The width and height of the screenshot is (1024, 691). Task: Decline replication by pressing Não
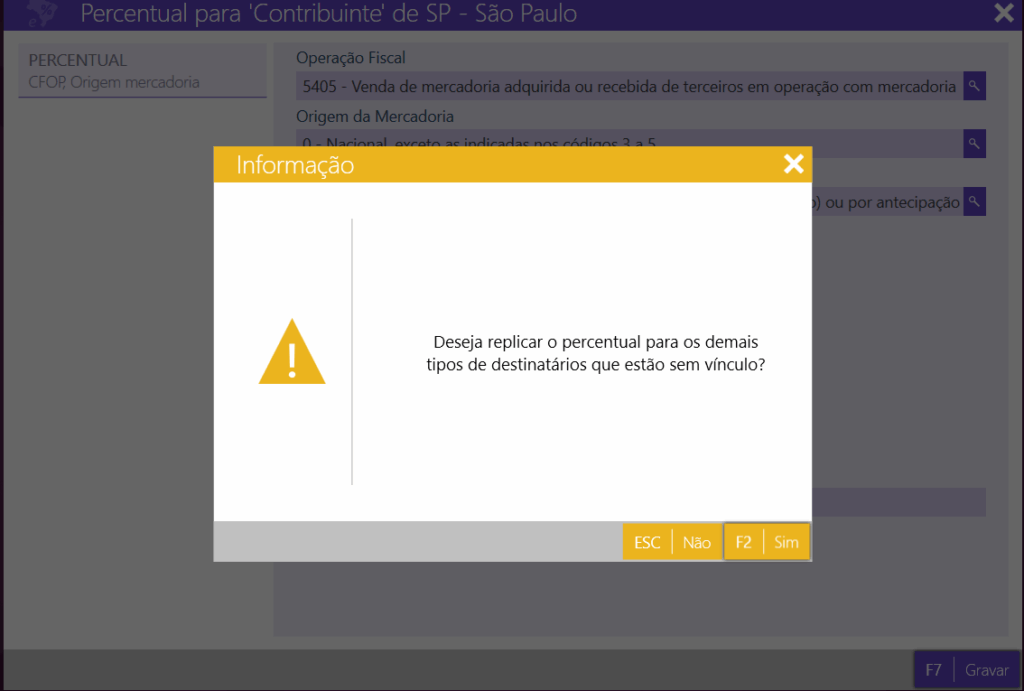pyautogui.click(x=696, y=542)
